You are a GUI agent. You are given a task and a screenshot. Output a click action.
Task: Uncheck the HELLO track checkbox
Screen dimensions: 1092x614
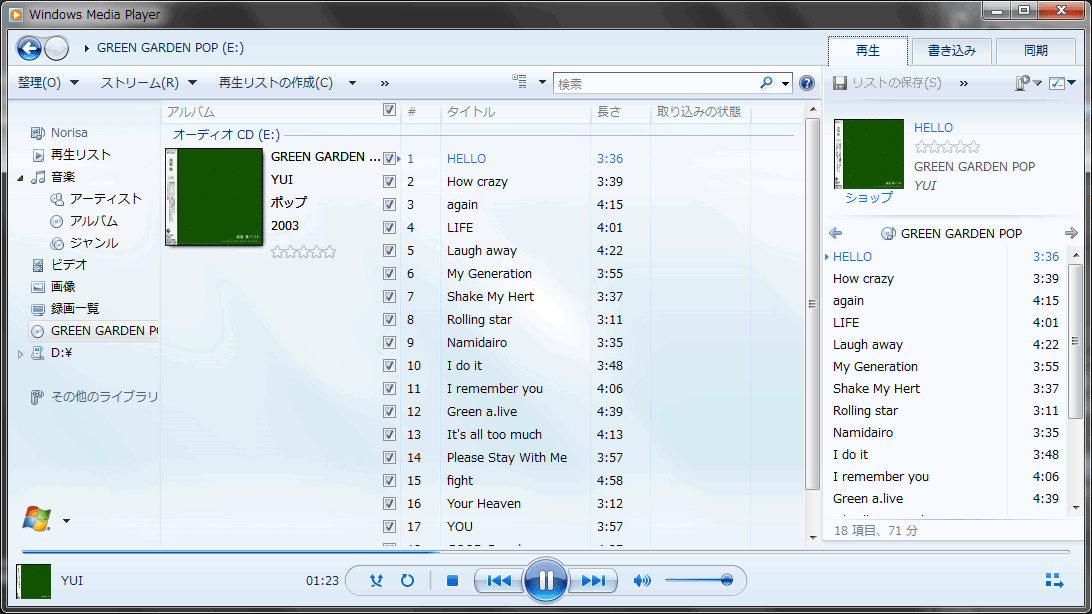coord(389,158)
